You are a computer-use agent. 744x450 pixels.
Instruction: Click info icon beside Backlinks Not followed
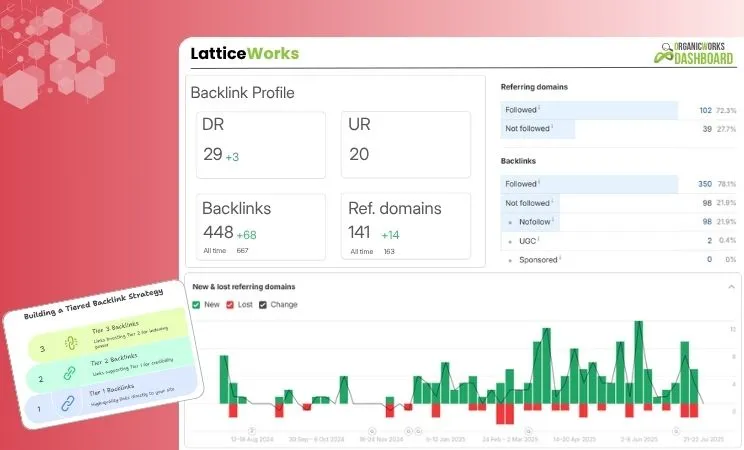click(x=552, y=201)
